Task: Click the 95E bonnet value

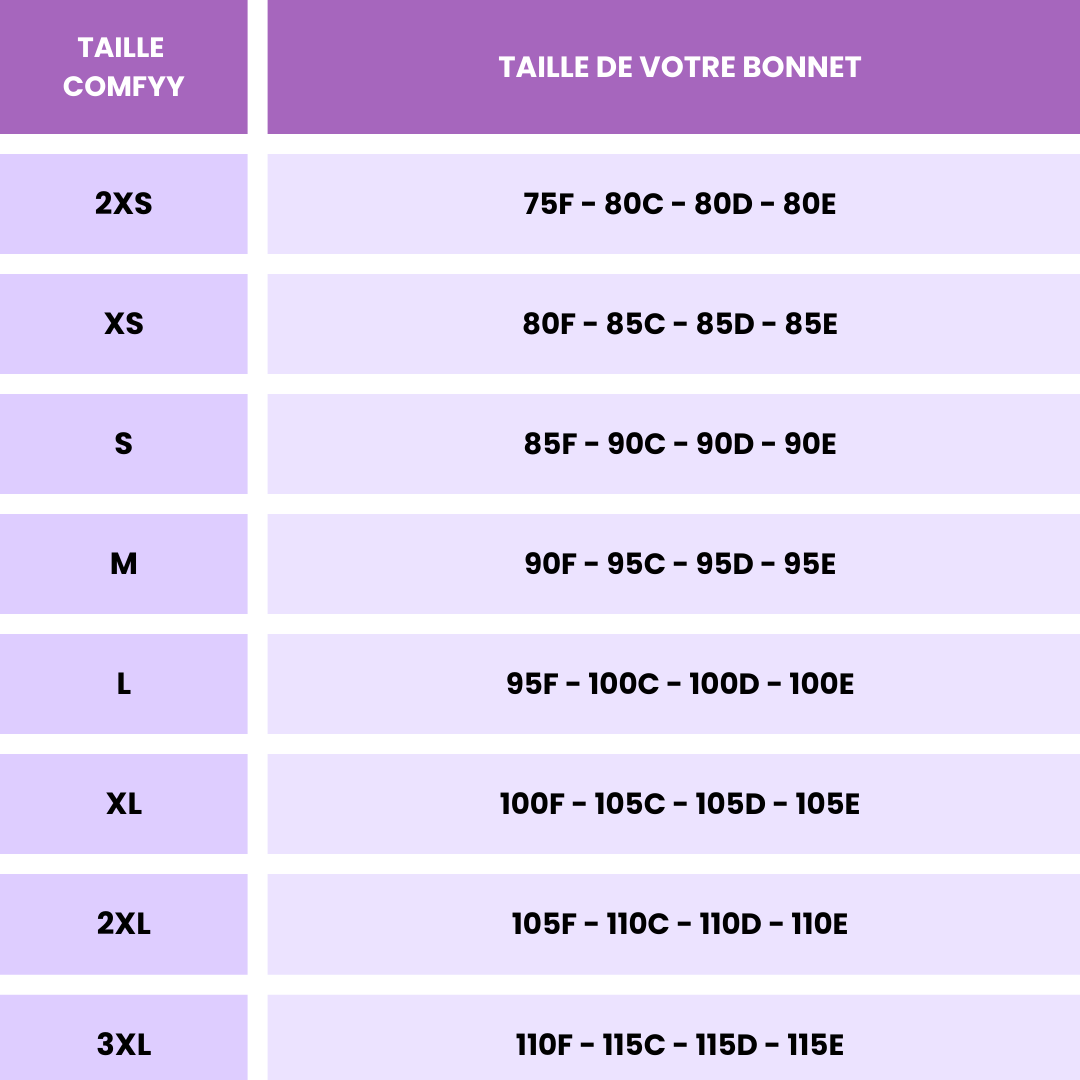Action: pyautogui.click(x=810, y=564)
